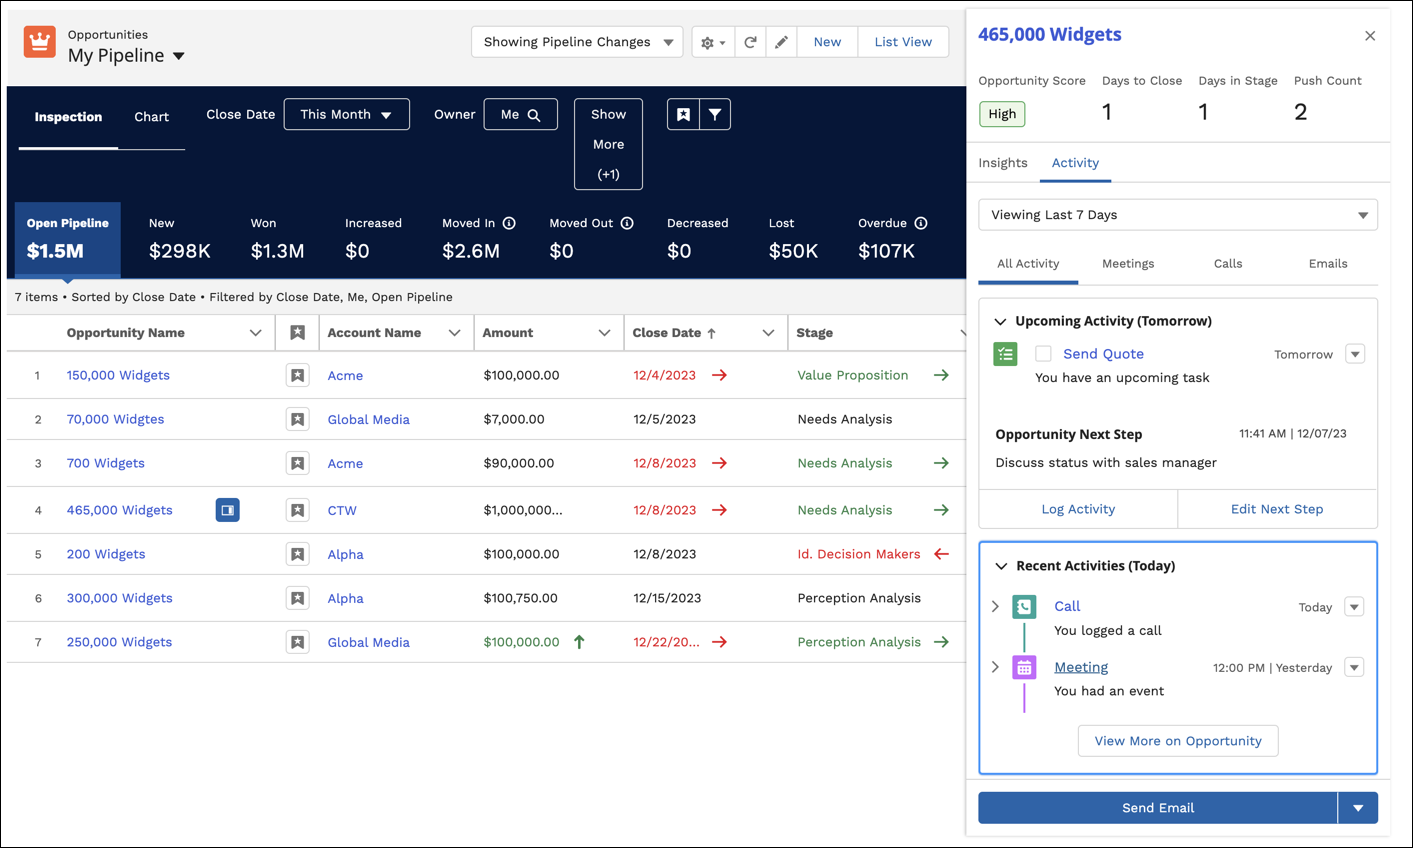This screenshot has height=848, width=1413.
Task: Click the Log Activity button
Action: click(x=1077, y=509)
